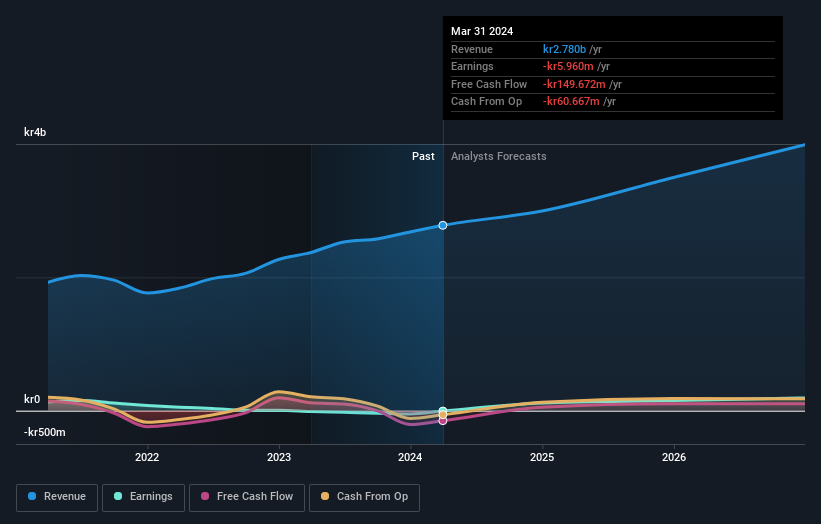This screenshot has height=524, width=821.
Task: Click the -kr500m y-axis label
Action: tap(45, 432)
